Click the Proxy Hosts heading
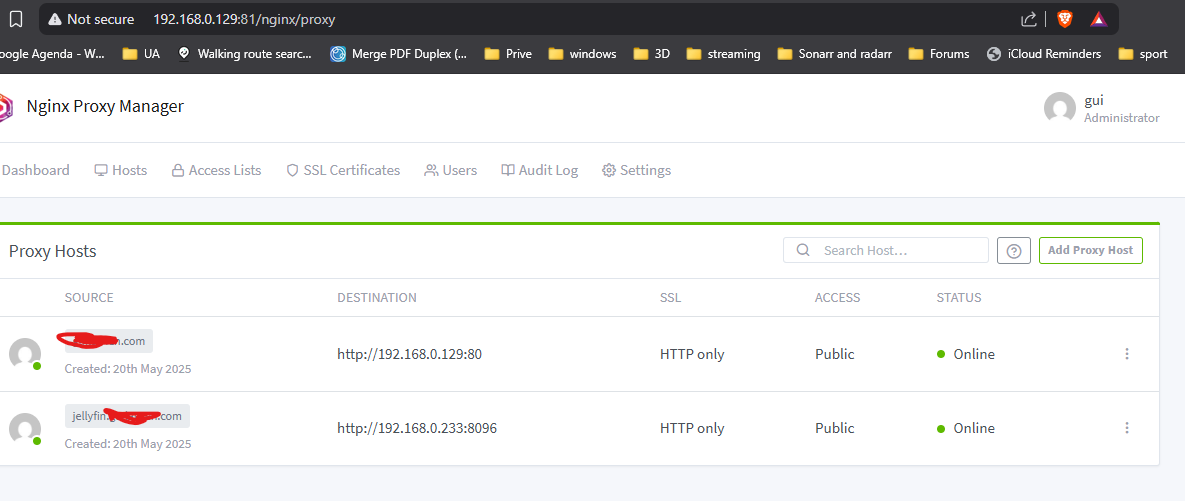This screenshot has height=501, width=1185. point(53,251)
